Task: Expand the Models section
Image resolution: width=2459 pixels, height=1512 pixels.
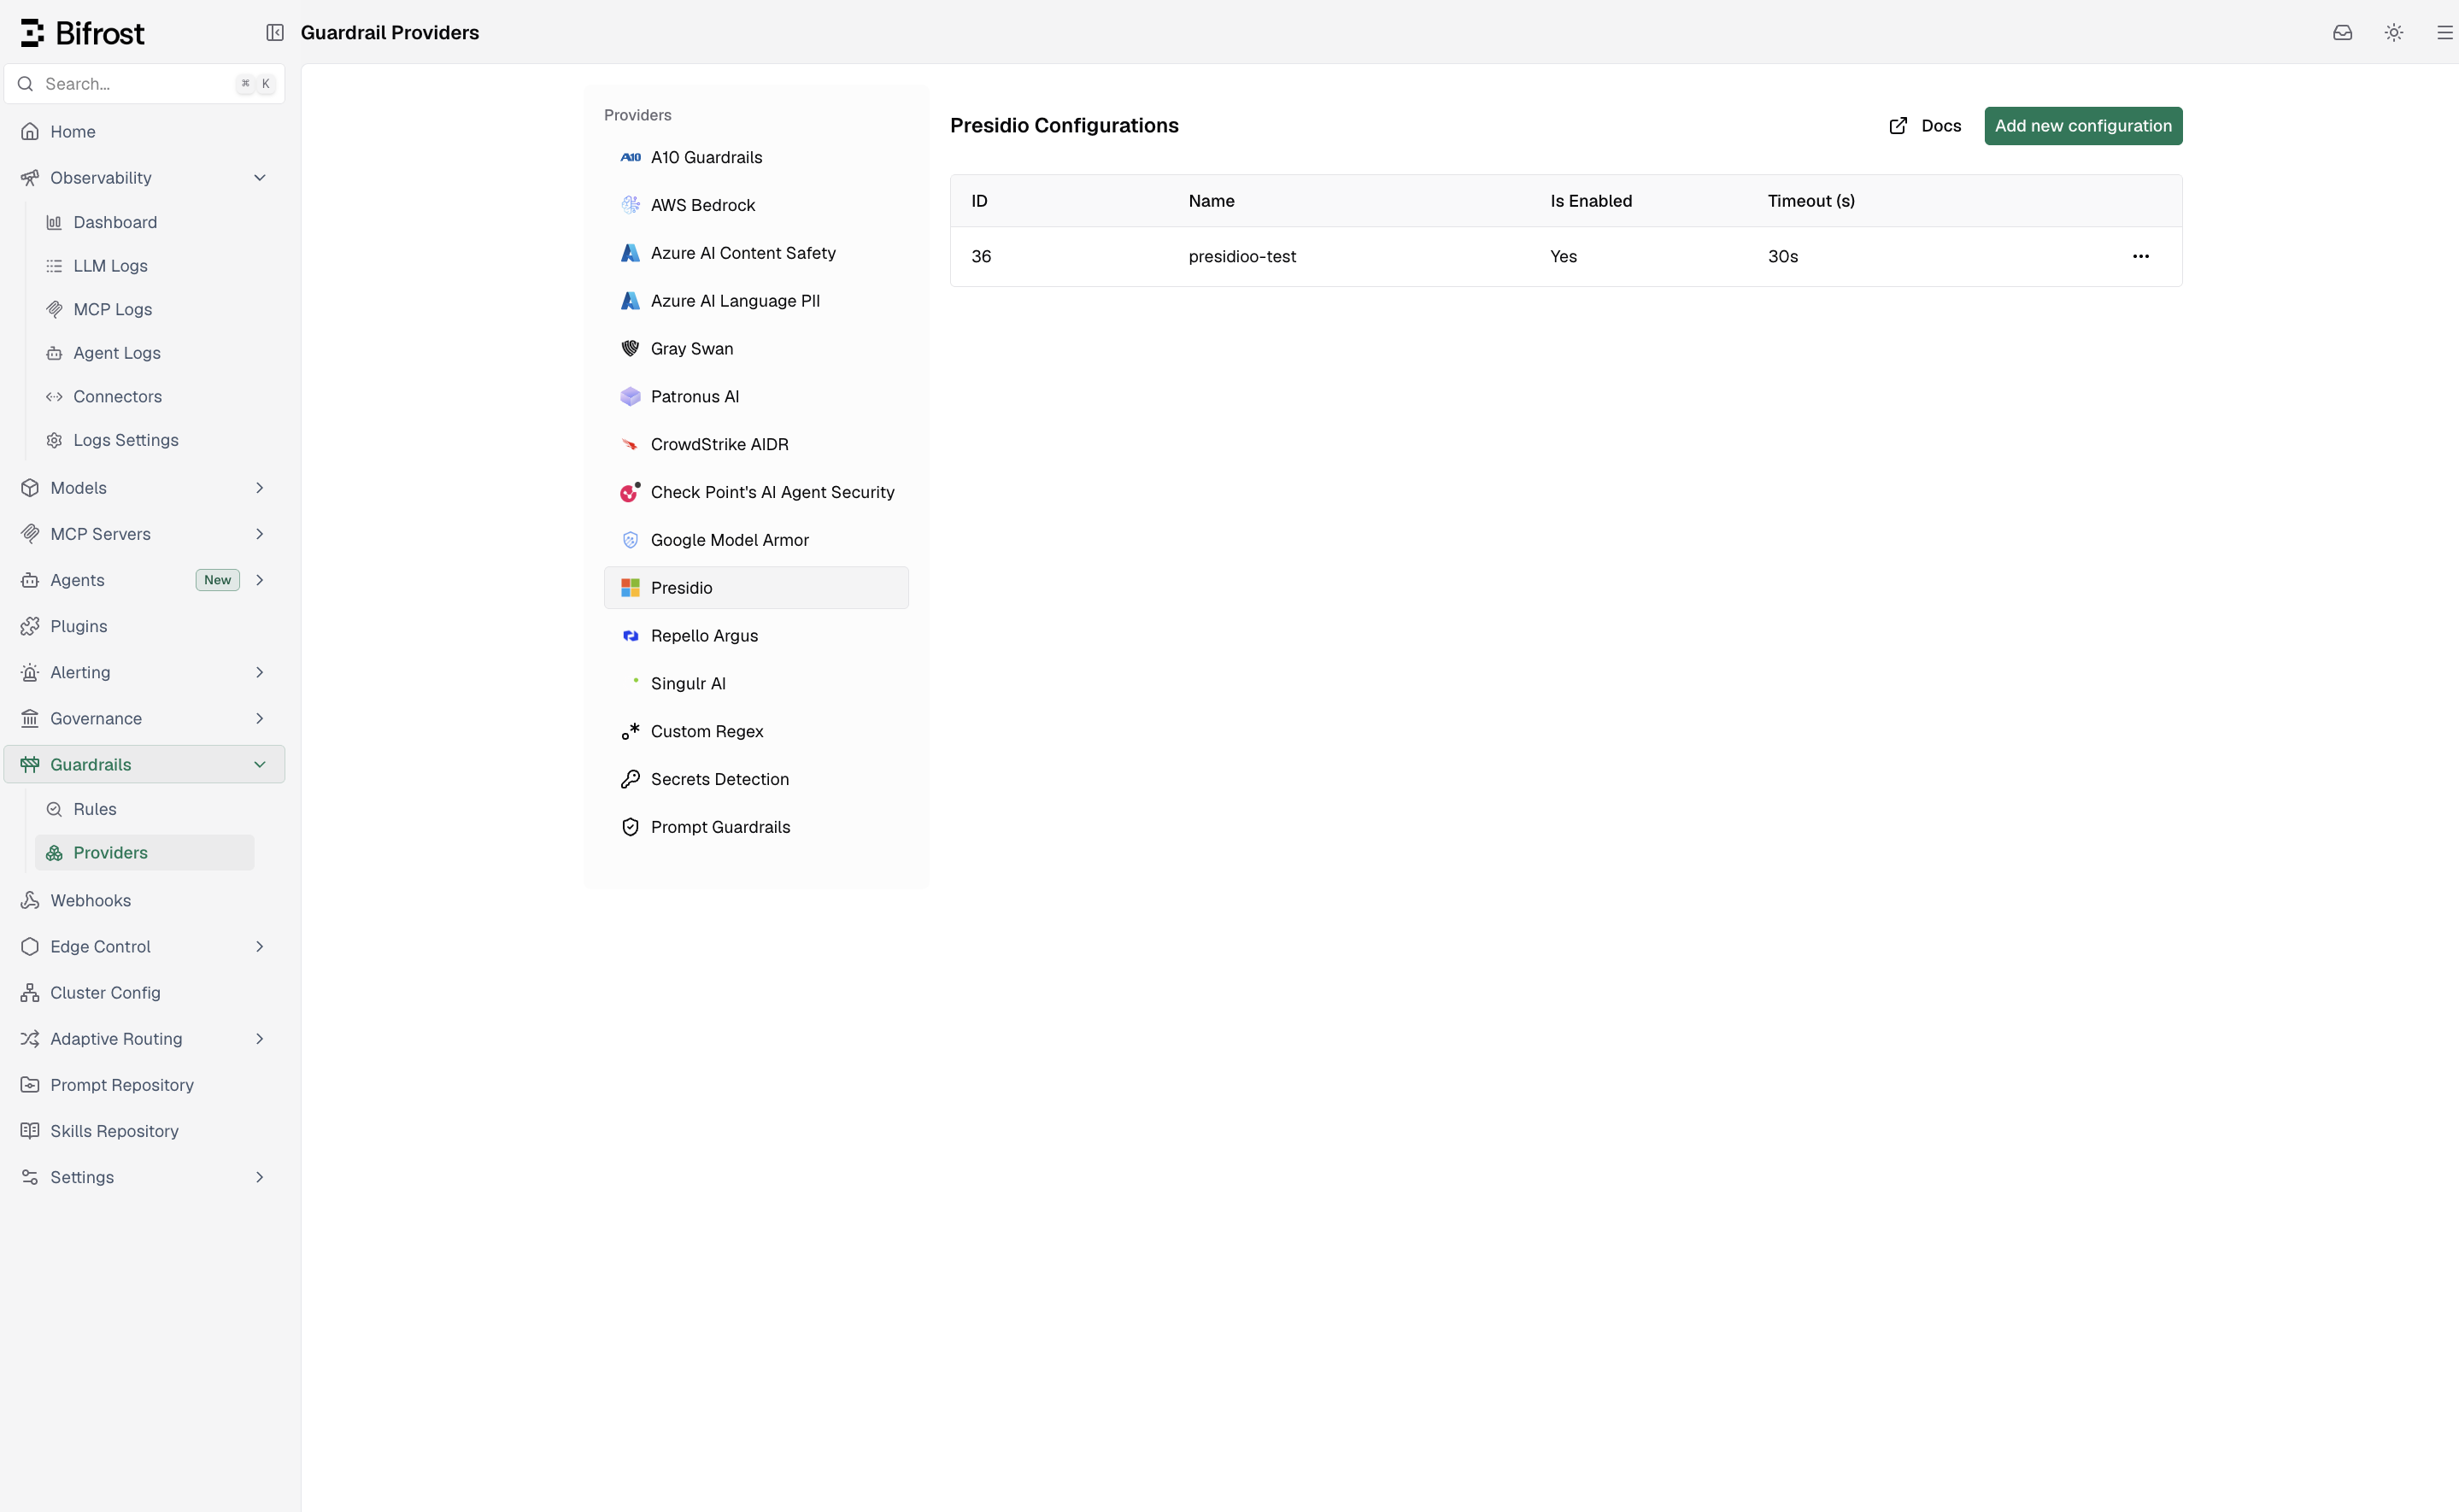Action: tap(144, 488)
